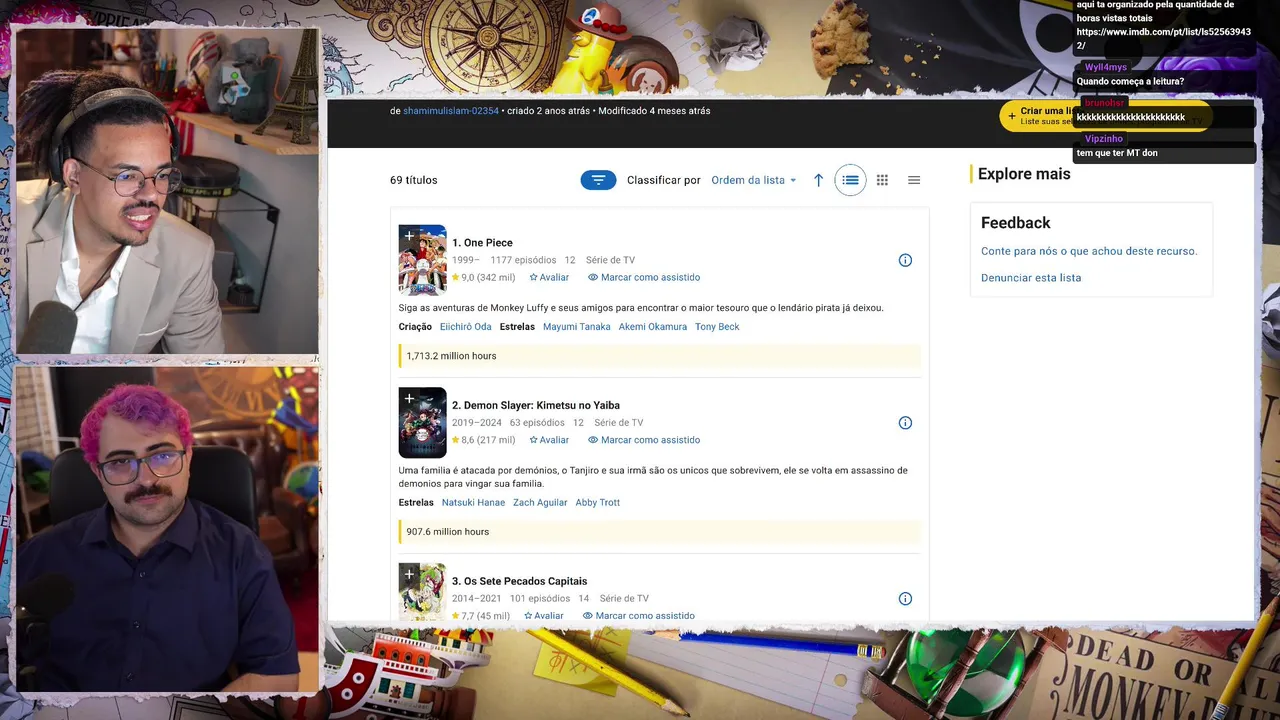Mark One Piece as watched
The height and width of the screenshot is (720, 1280).
tap(644, 277)
